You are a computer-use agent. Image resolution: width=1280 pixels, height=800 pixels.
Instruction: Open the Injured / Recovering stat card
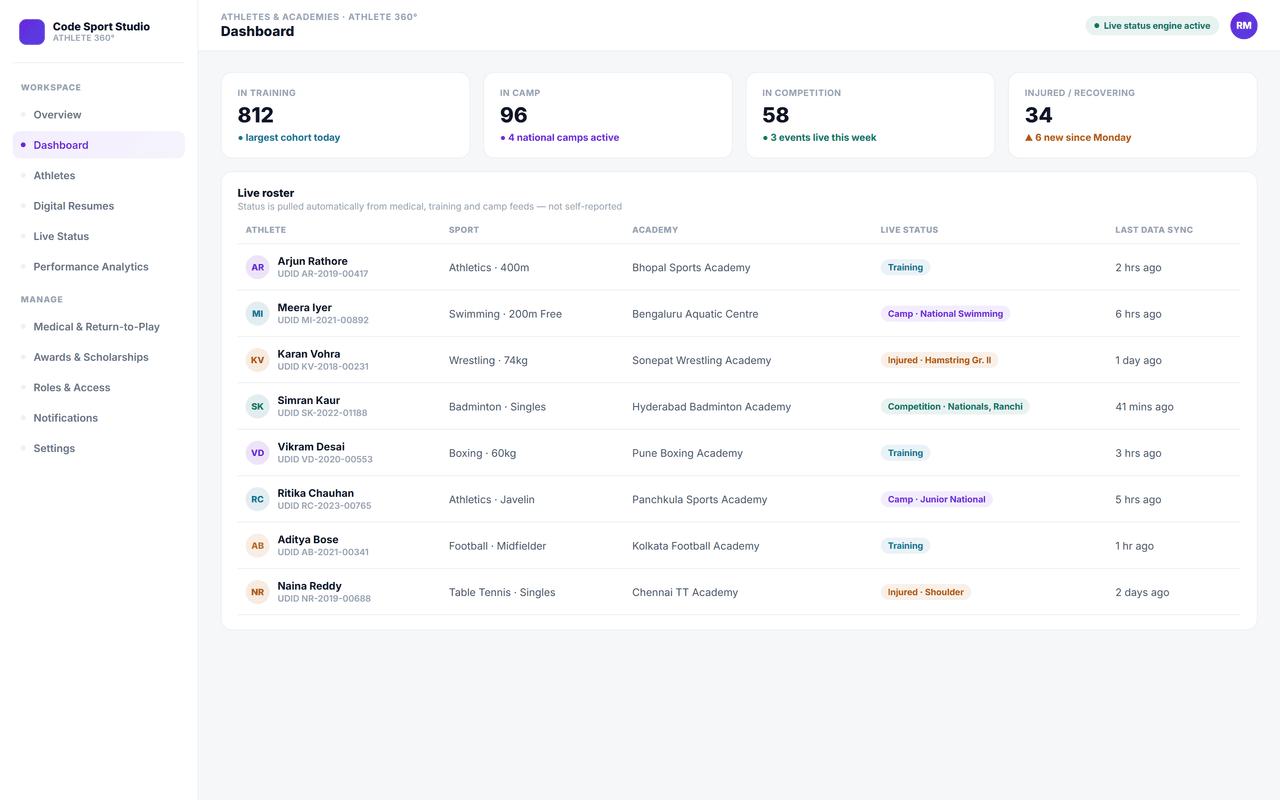pos(1132,115)
